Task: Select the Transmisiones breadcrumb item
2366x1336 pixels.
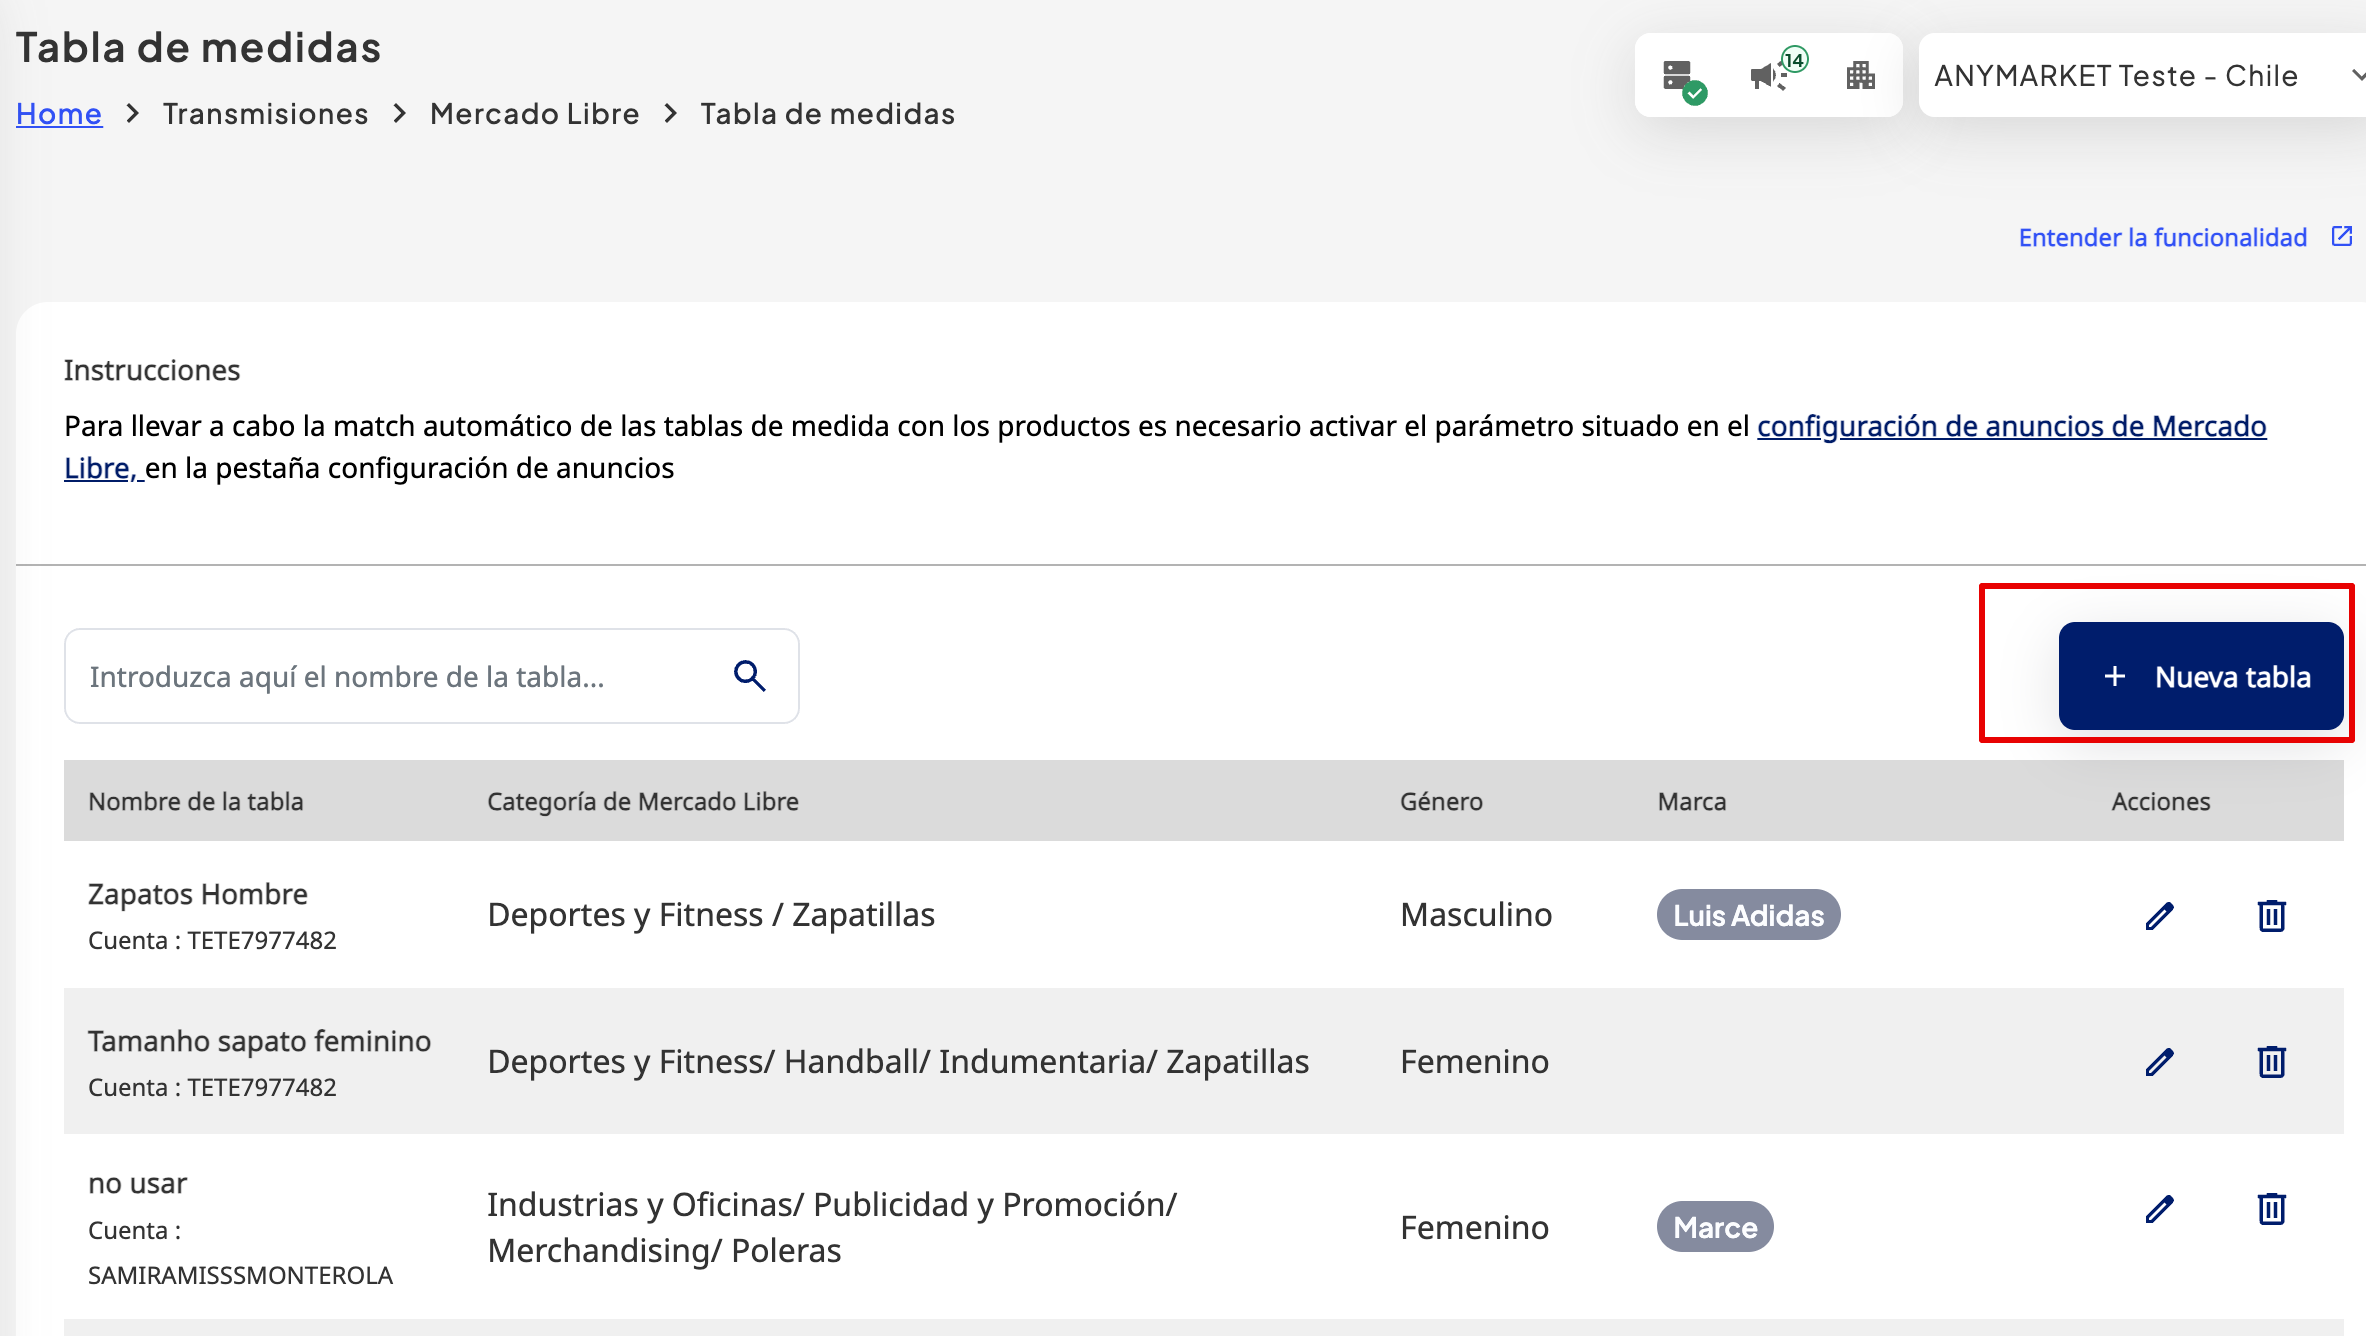Action: click(266, 114)
